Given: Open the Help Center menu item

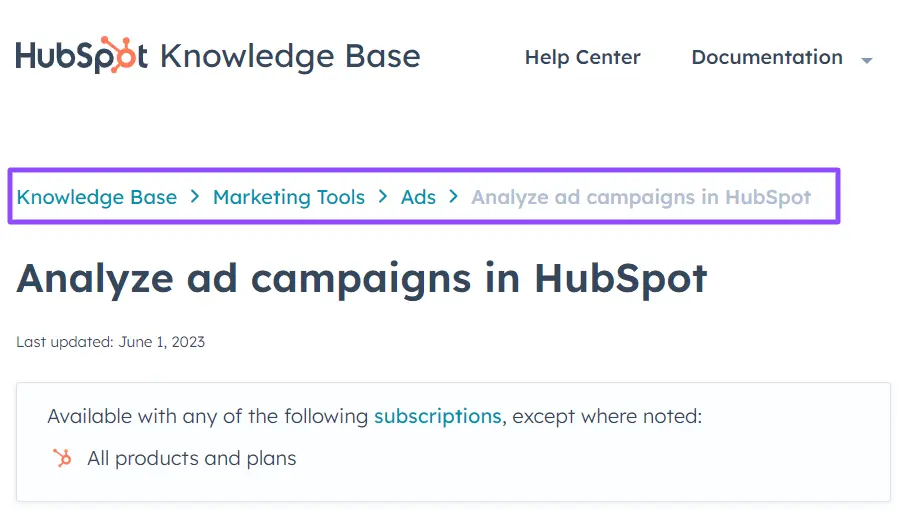Looking at the screenshot, I should pyautogui.click(x=582, y=58).
